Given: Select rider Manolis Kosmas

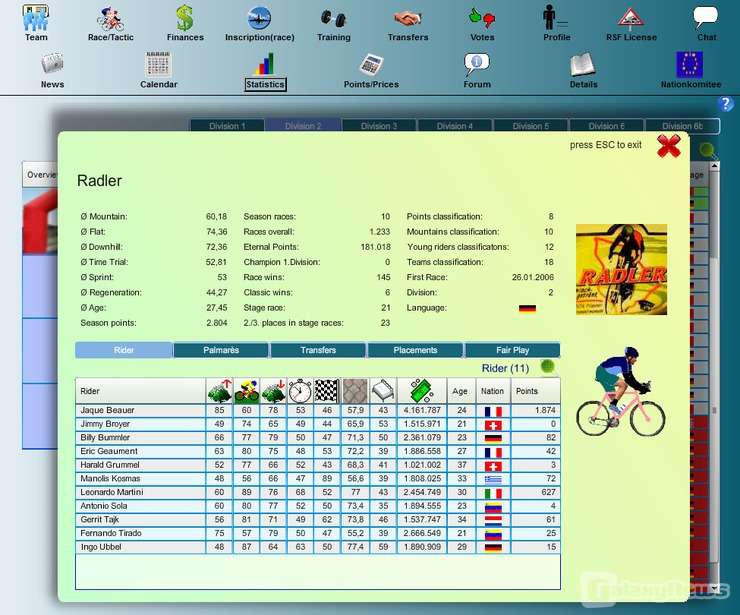Looking at the screenshot, I should [x=318, y=479].
